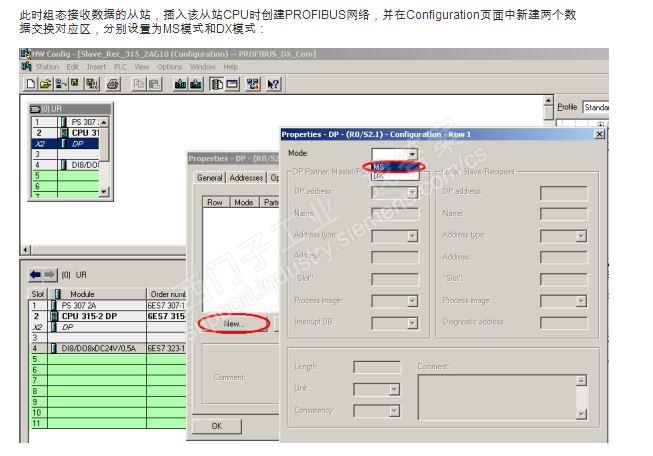Open the Edit menu

pyautogui.click(x=72, y=67)
